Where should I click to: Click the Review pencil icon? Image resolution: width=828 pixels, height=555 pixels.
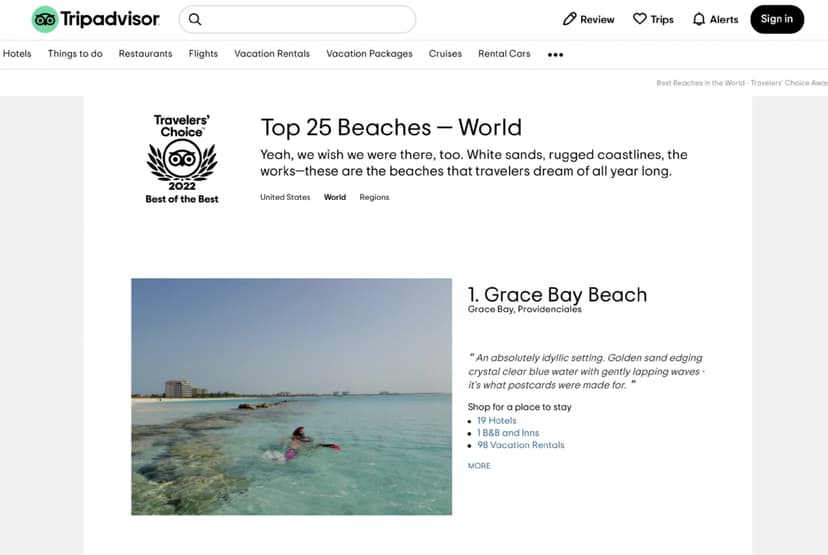(x=570, y=19)
